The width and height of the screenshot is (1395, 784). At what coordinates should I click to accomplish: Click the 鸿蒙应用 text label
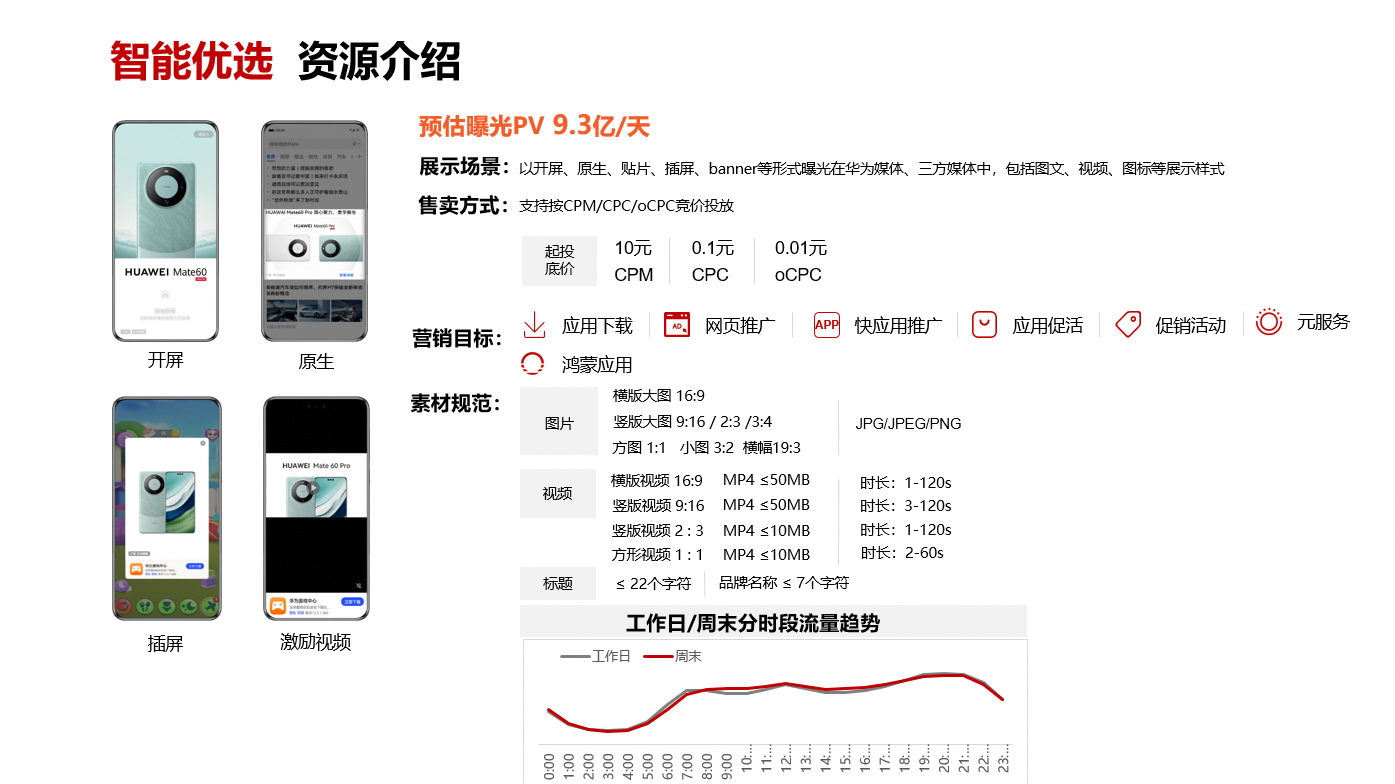coord(597,365)
